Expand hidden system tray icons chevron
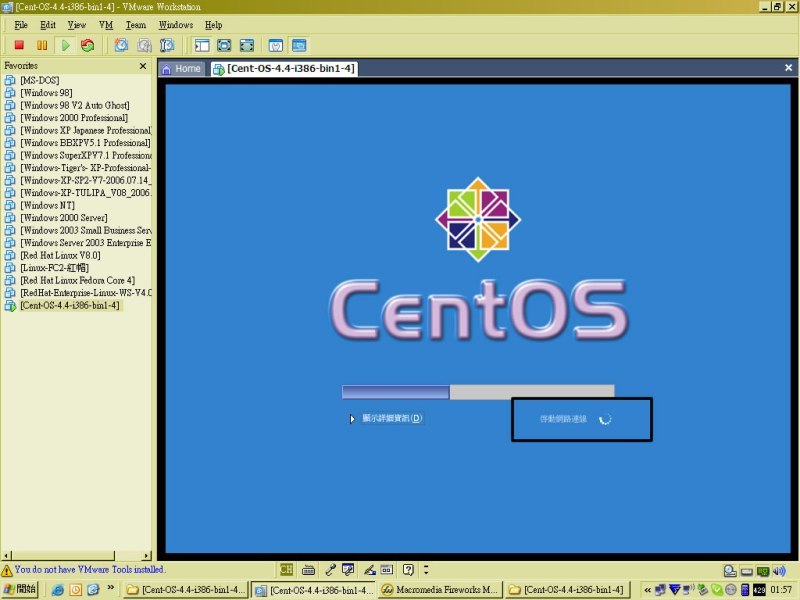The image size is (800, 600). [647, 590]
